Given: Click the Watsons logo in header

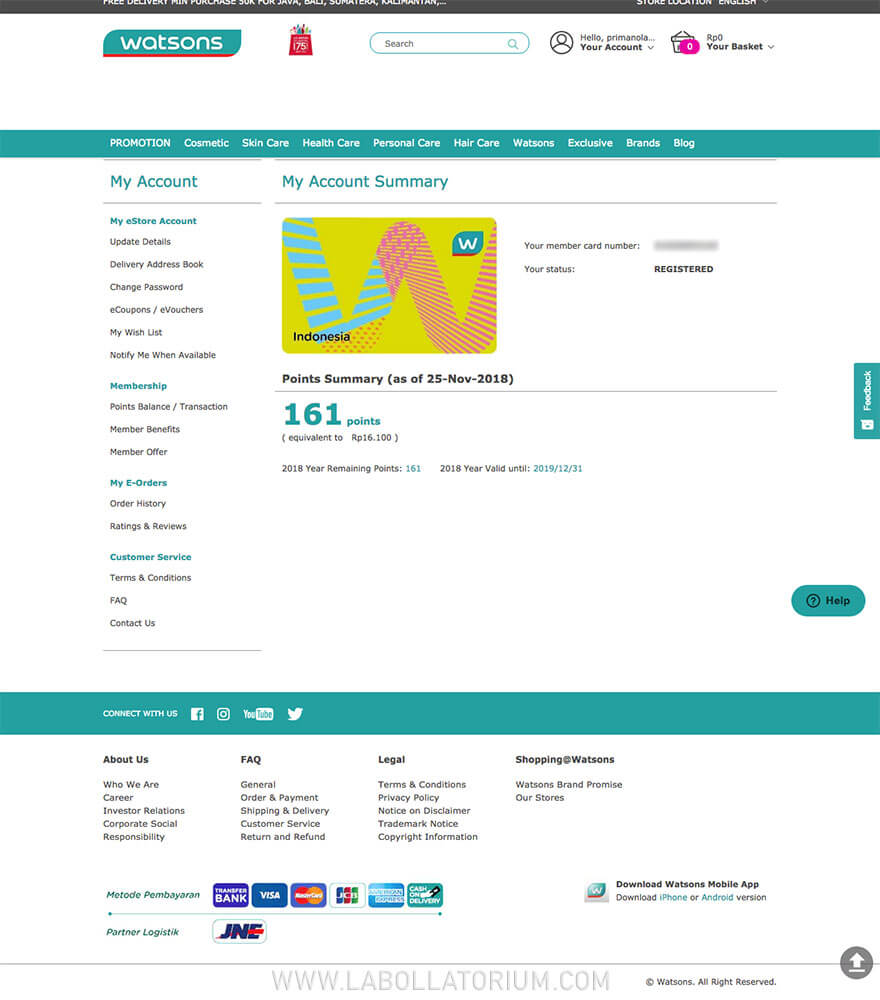Looking at the screenshot, I should click(172, 43).
